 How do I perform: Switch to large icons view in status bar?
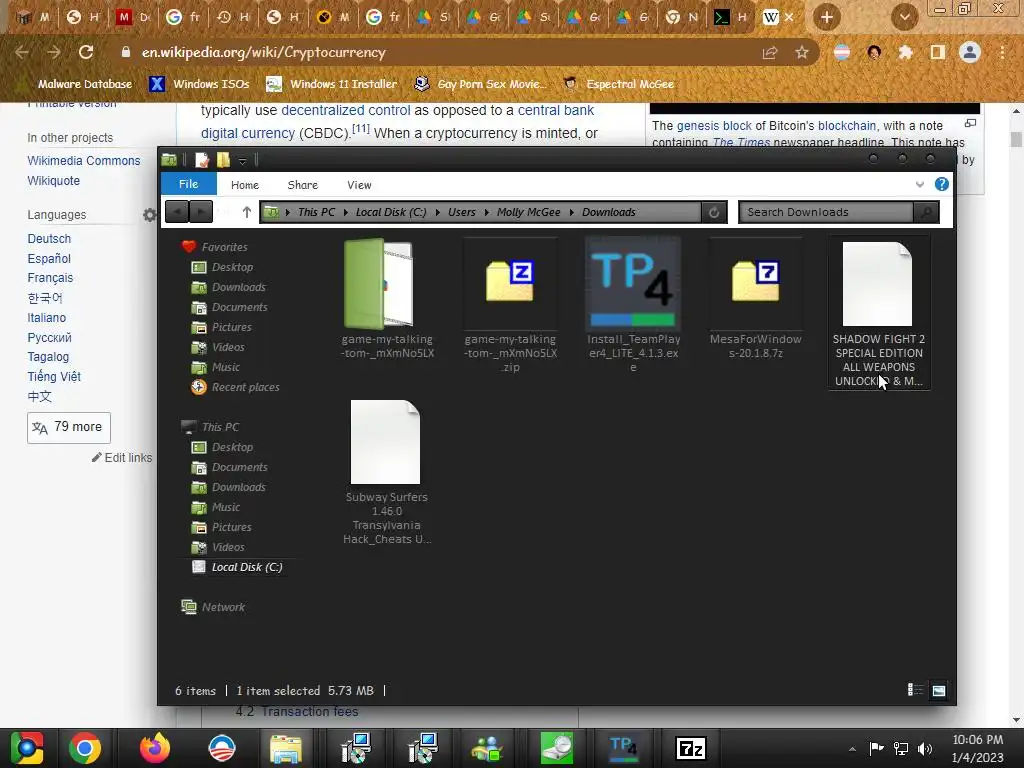pyautogui.click(x=938, y=690)
